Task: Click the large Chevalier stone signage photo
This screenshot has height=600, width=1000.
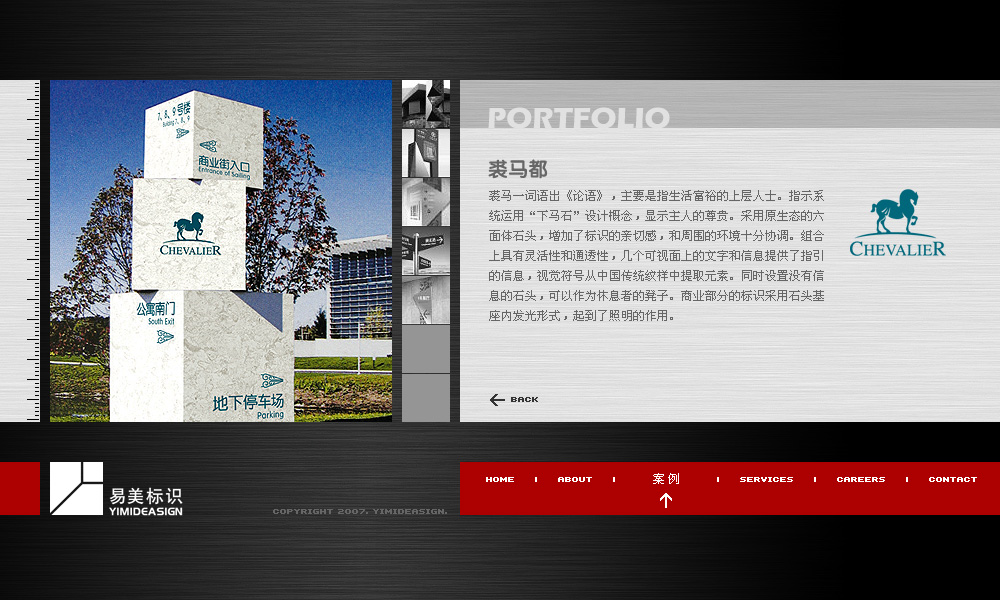Action: pos(221,251)
